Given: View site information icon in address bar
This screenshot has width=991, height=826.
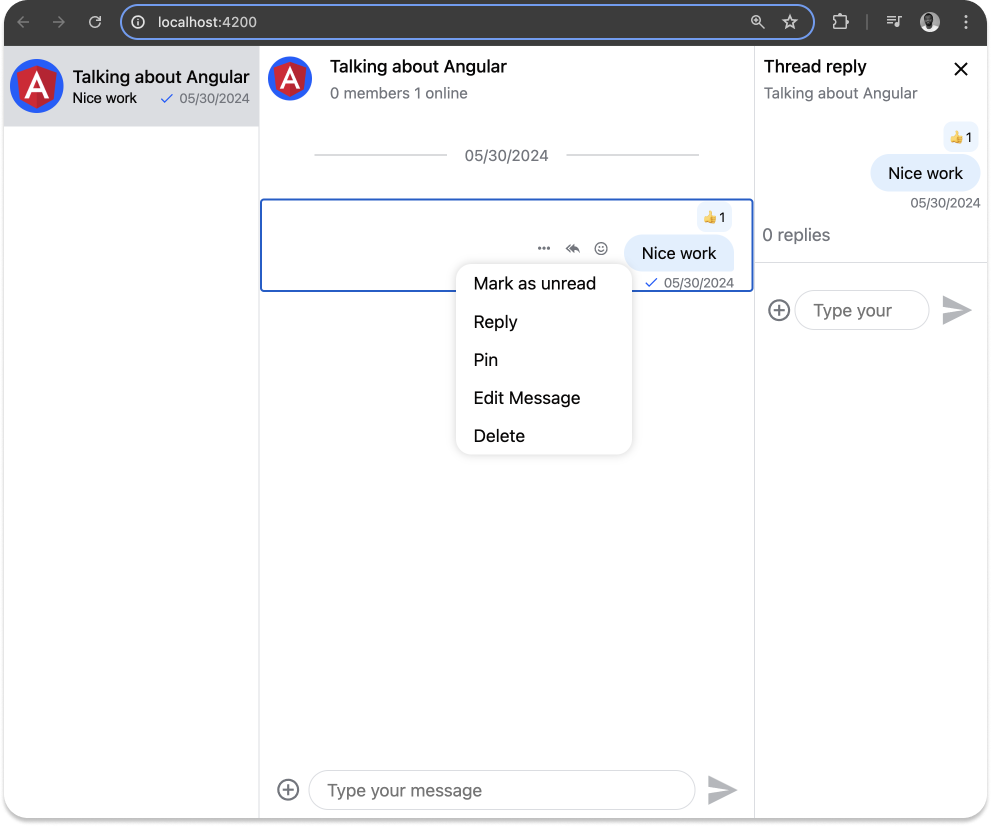Looking at the screenshot, I should [138, 22].
